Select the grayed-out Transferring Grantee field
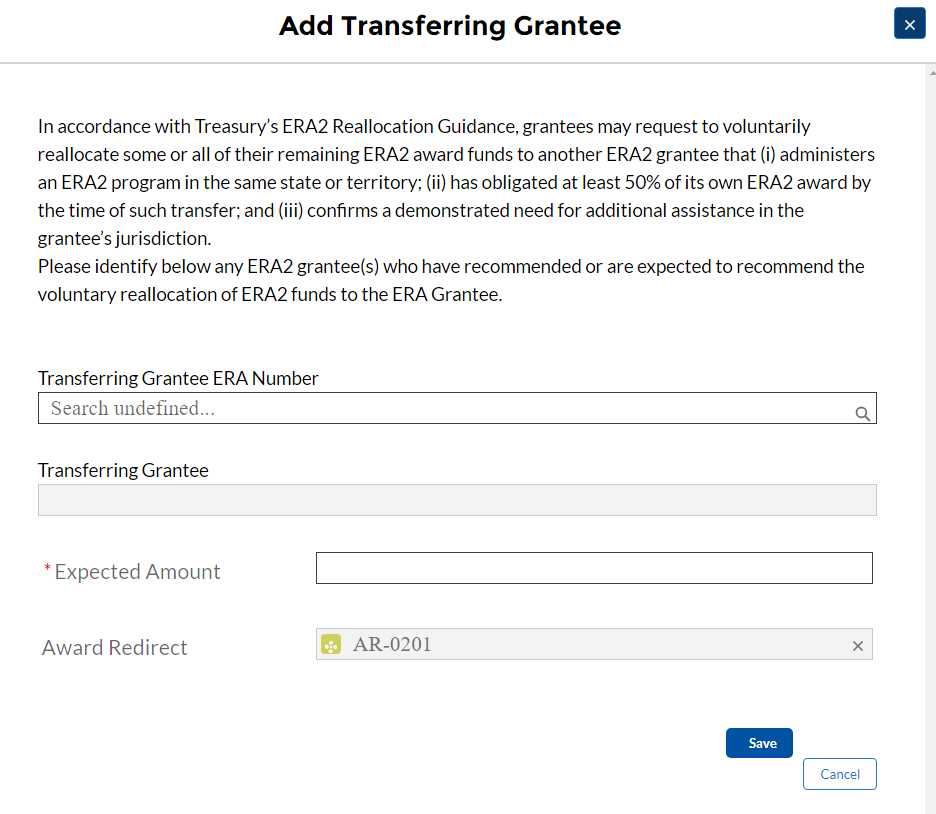 pos(457,500)
